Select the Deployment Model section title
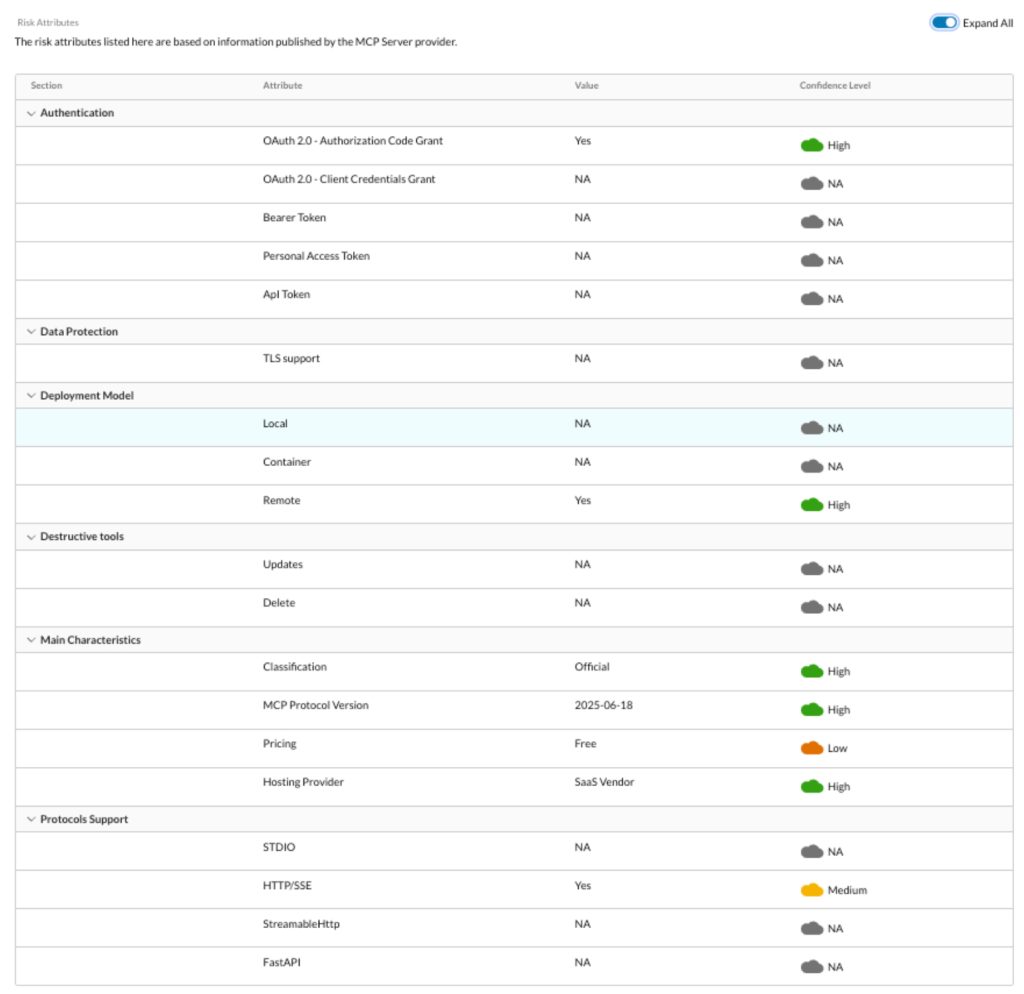The image size is (1024, 994). coord(87,396)
